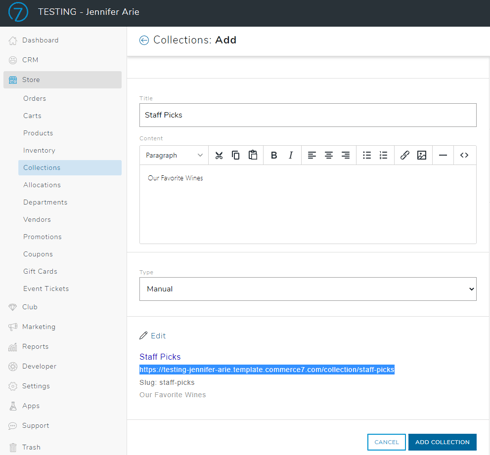This screenshot has height=455, width=490.
Task: Open the Paragraph format dropdown
Action: pos(174,155)
